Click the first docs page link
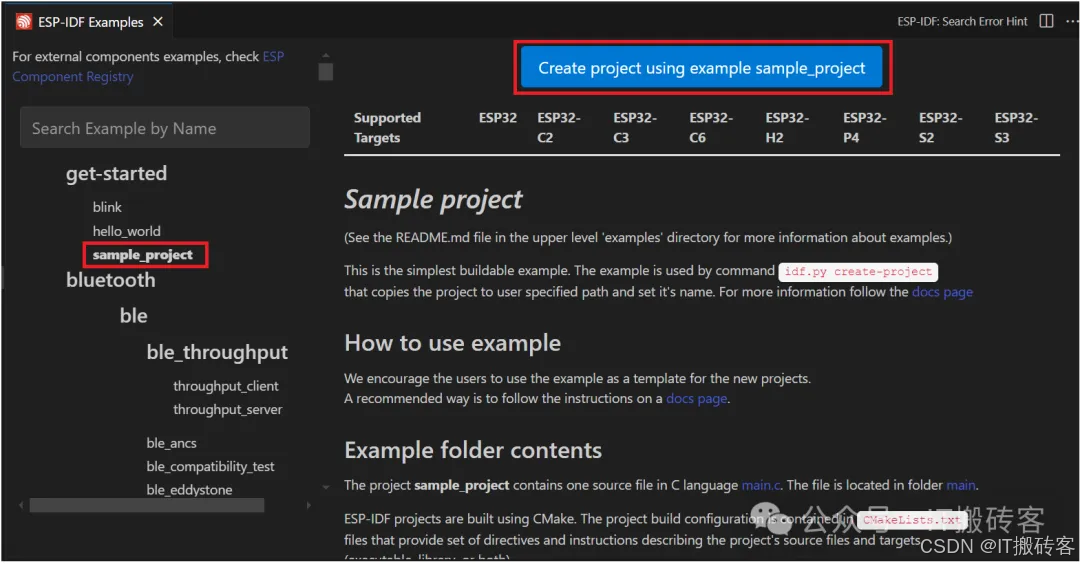This screenshot has width=1080, height=564. (942, 291)
